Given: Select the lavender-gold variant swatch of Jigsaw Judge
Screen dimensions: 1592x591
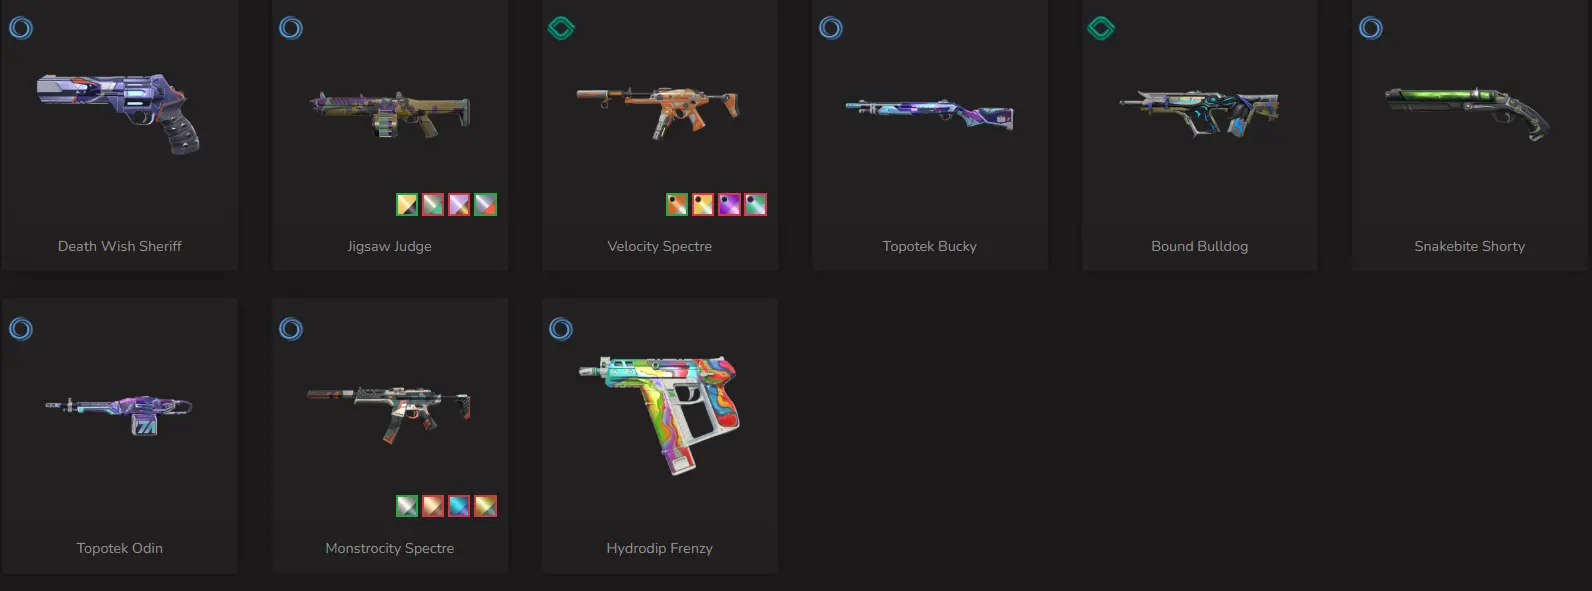Looking at the screenshot, I should pyautogui.click(x=459, y=205).
